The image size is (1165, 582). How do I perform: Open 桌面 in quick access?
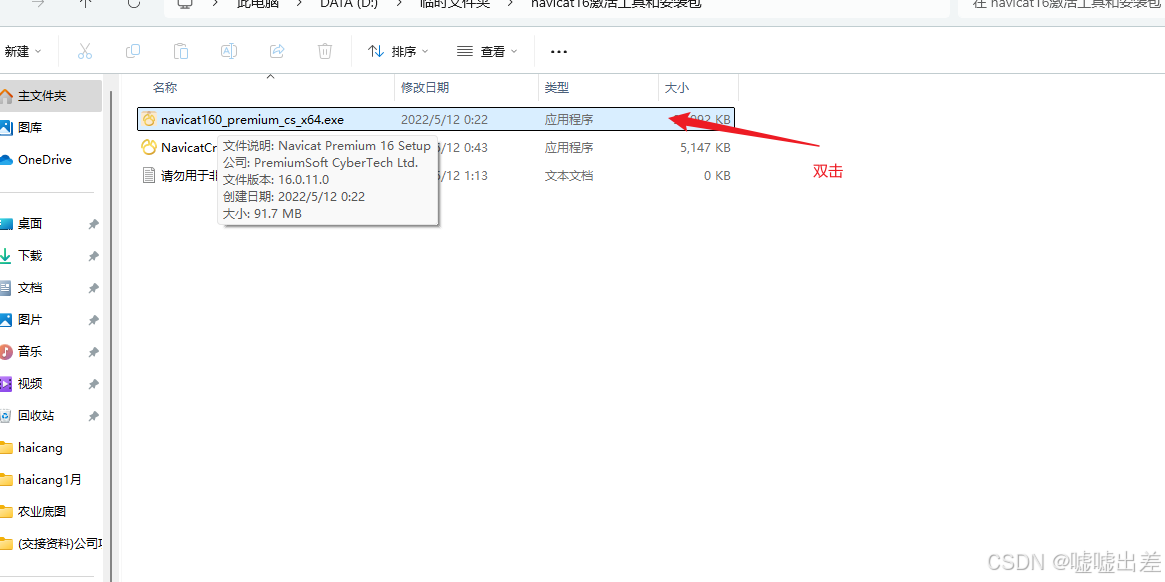30,224
